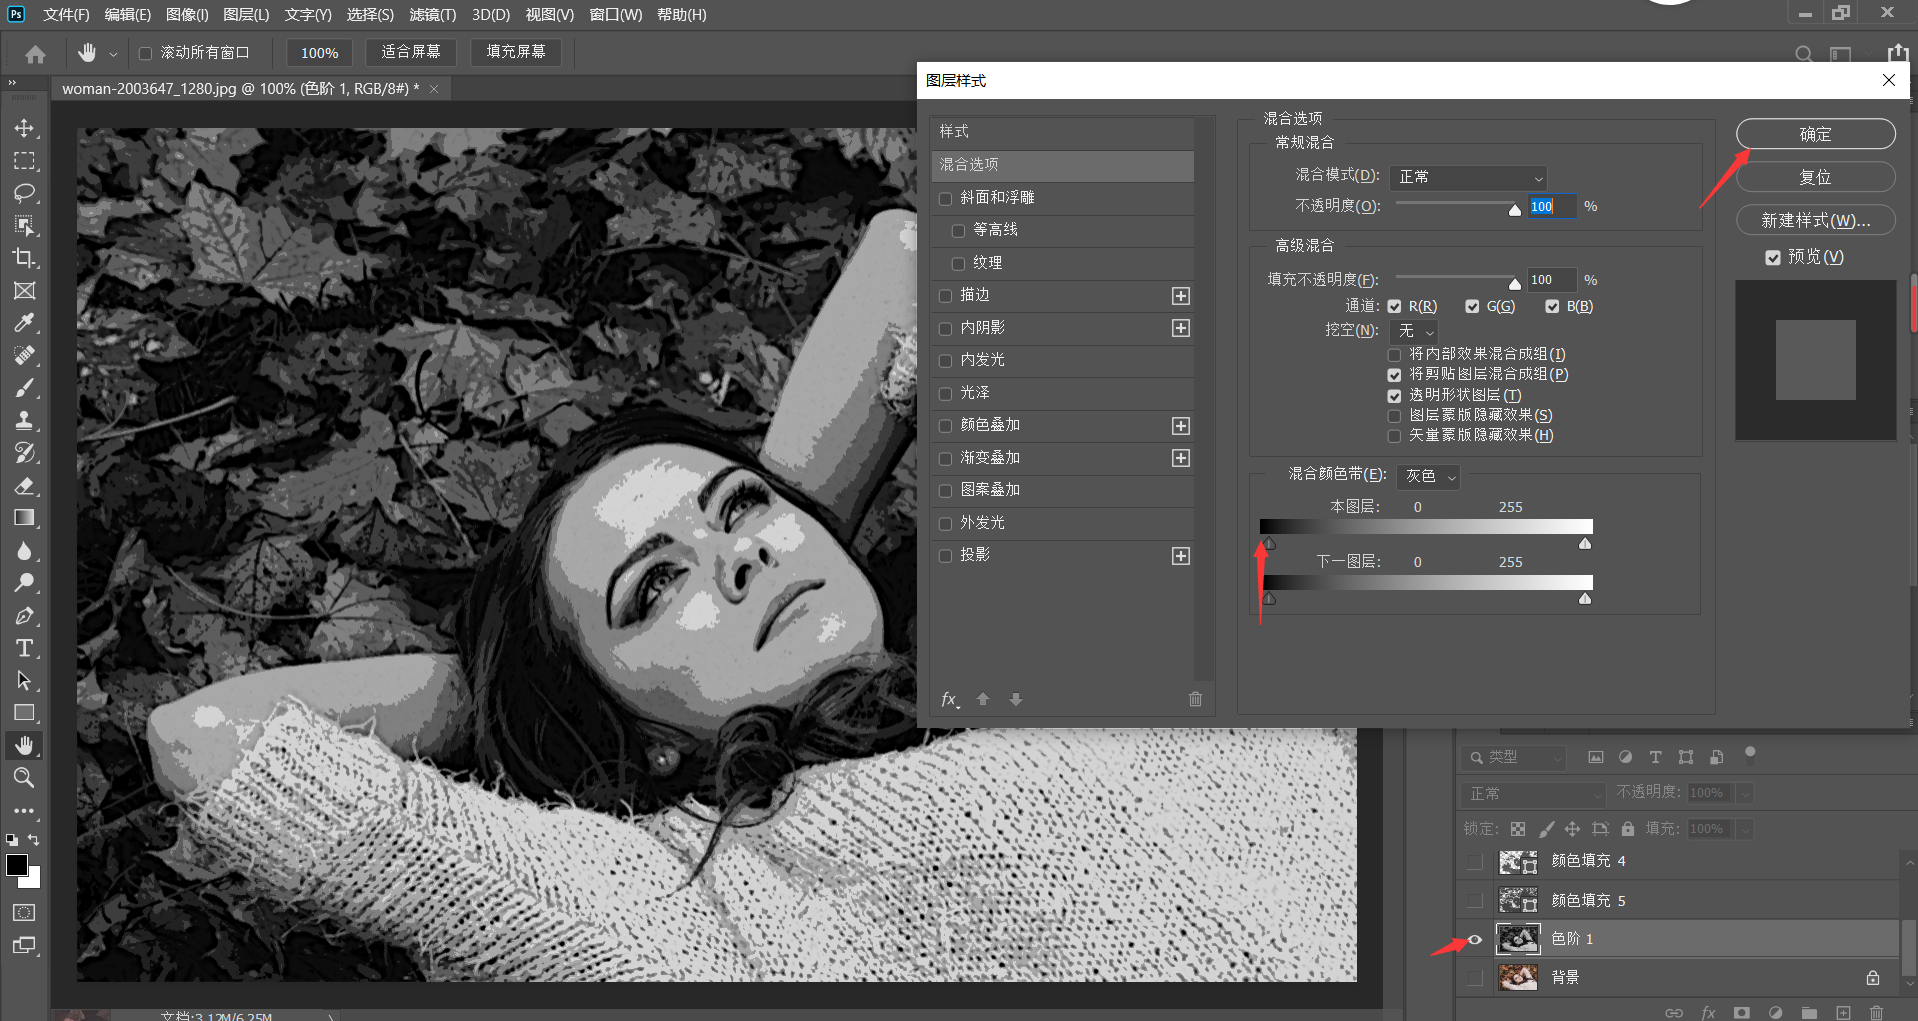Viewport: 1918px width, 1021px height.
Task: Open the 窗口(W) menu
Action: (x=615, y=15)
